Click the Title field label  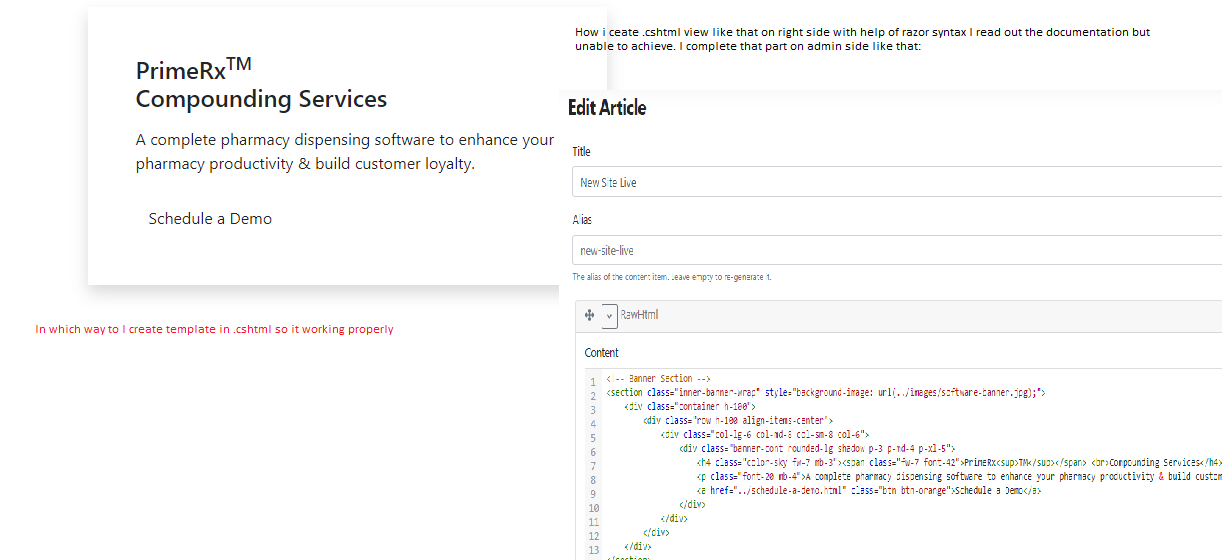[x=581, y=152]
